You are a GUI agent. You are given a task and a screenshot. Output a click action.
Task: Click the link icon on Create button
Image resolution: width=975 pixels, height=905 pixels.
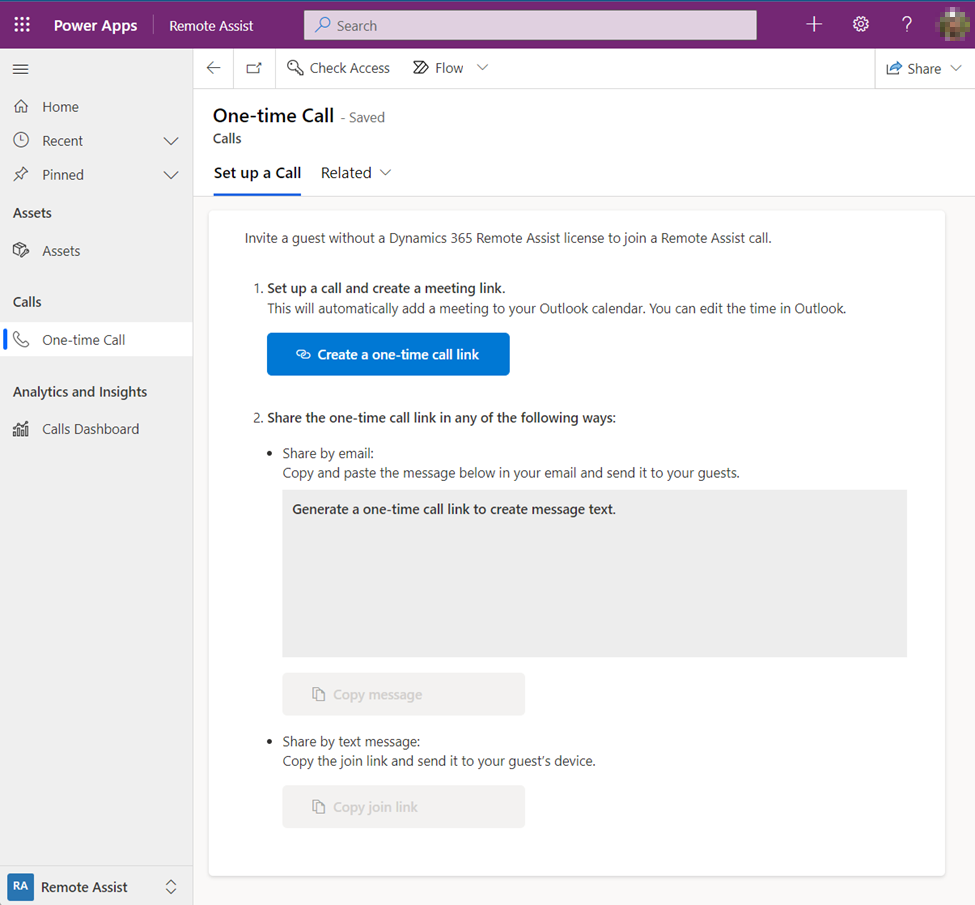point(303,354)
